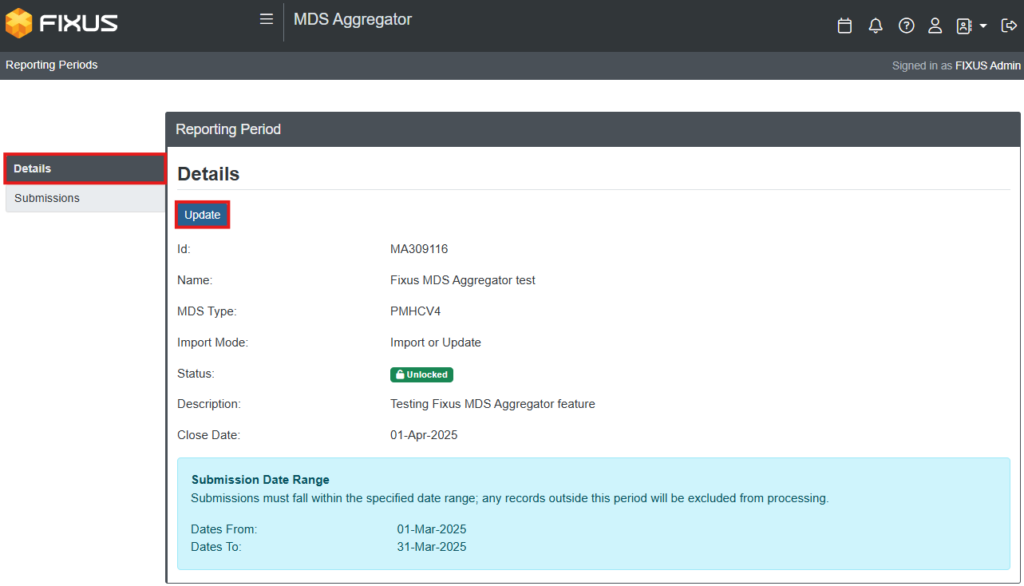This screenshot has width=1024, height=586.
Task: Click the Update button
Action: tap(202, 215)
